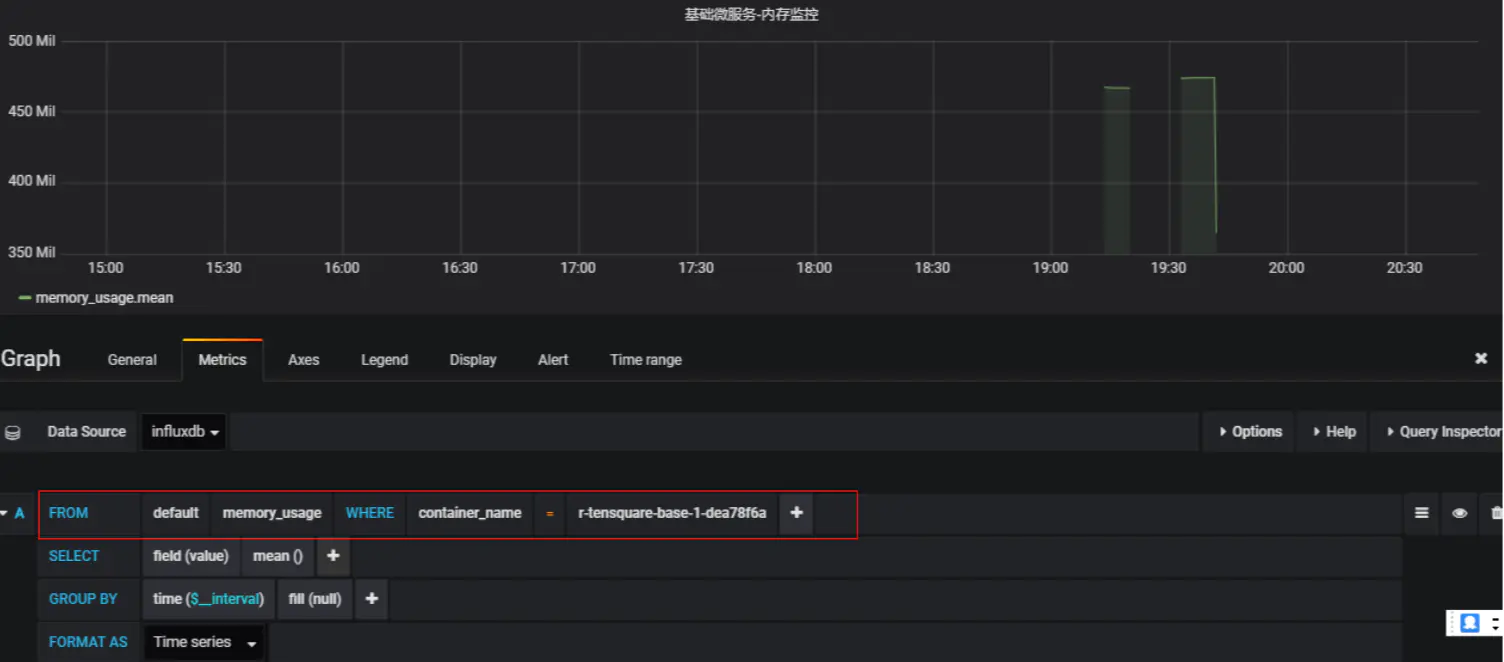
Task: Switch to the Alert tab
Action: coord(553,360)
